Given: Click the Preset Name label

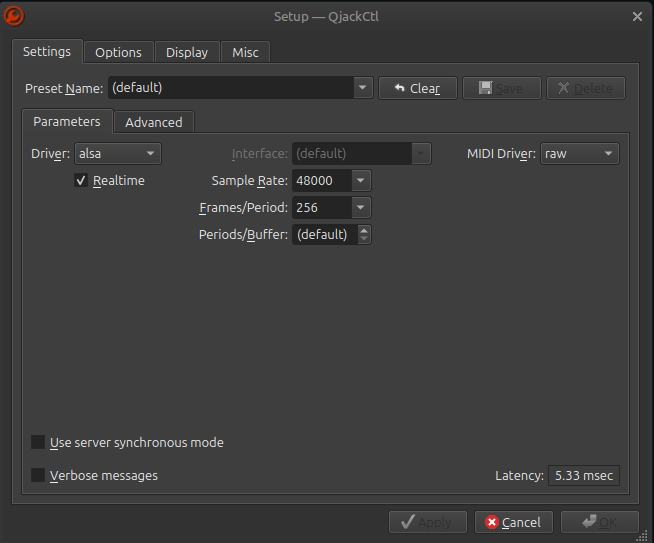Looking at the screenshot, I should pos(64,88).
